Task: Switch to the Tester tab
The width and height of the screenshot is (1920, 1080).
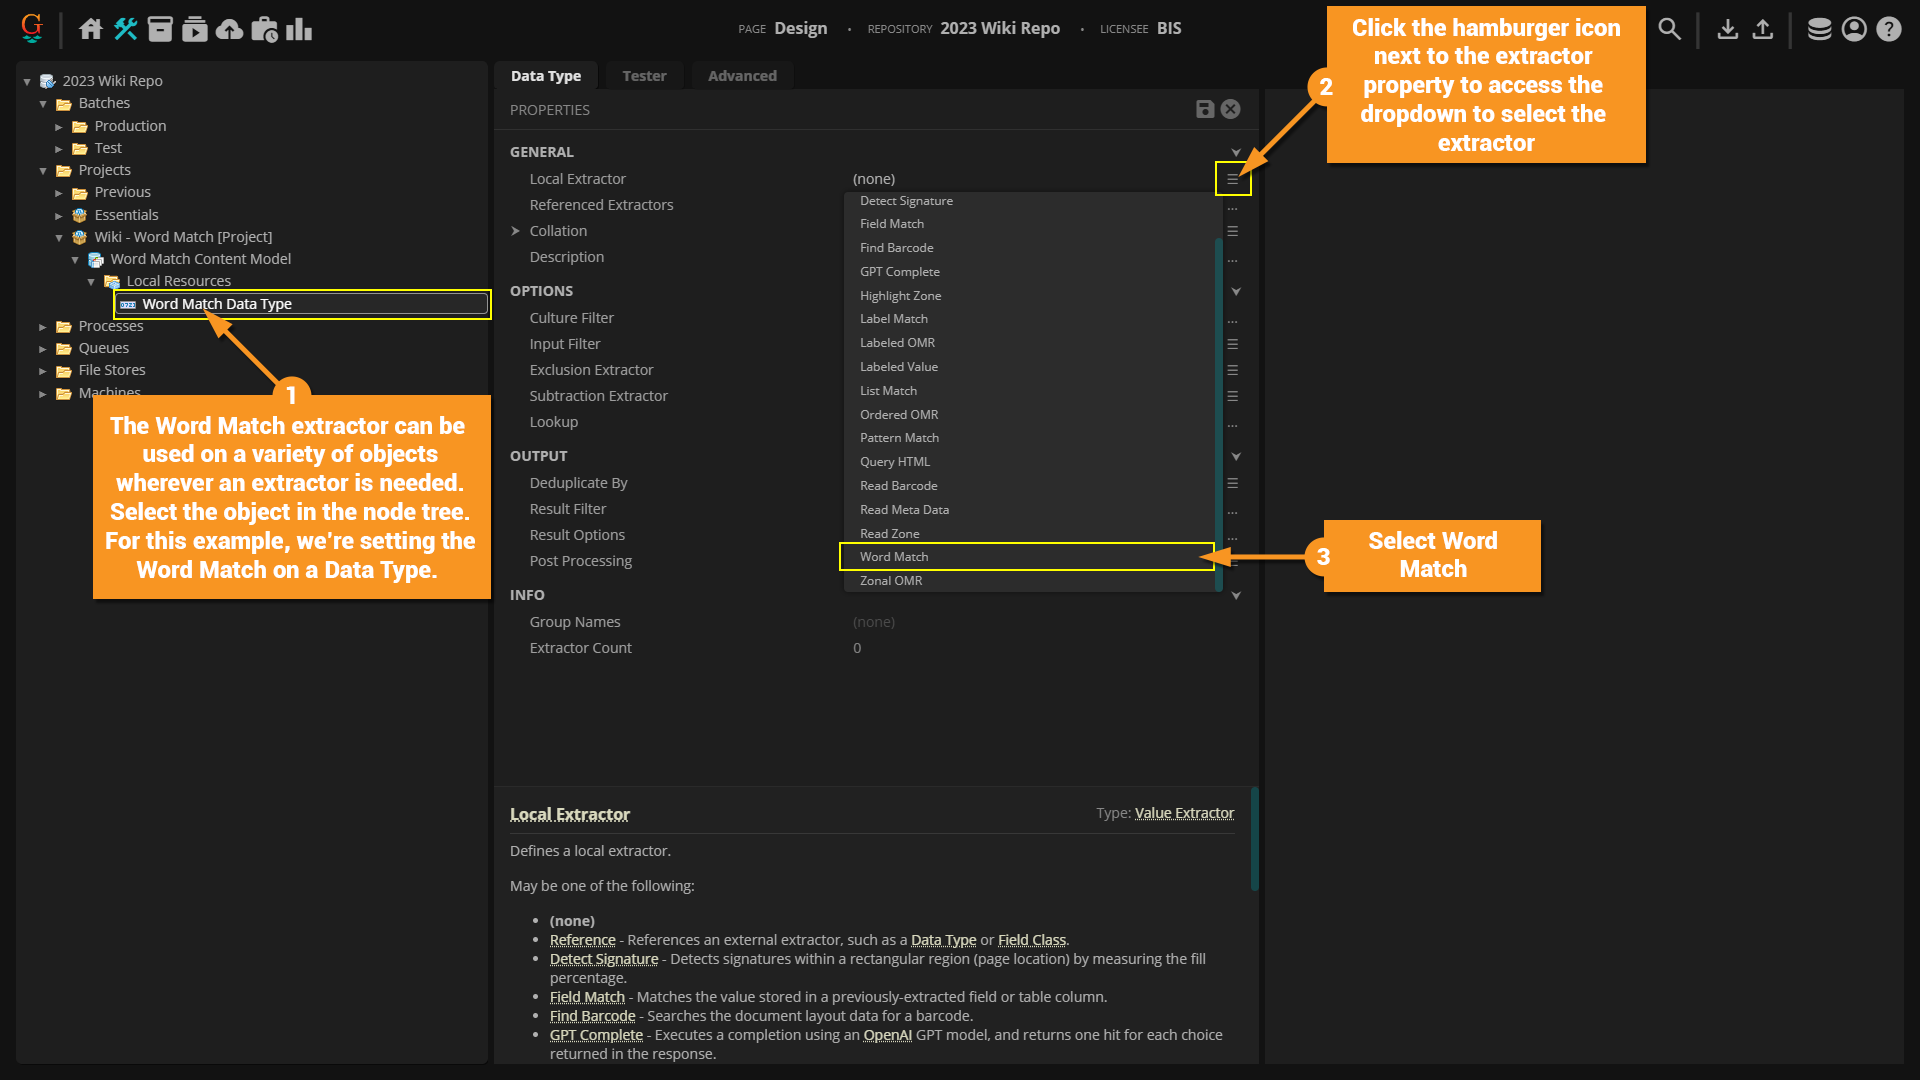Action: (x=644, y=76)
